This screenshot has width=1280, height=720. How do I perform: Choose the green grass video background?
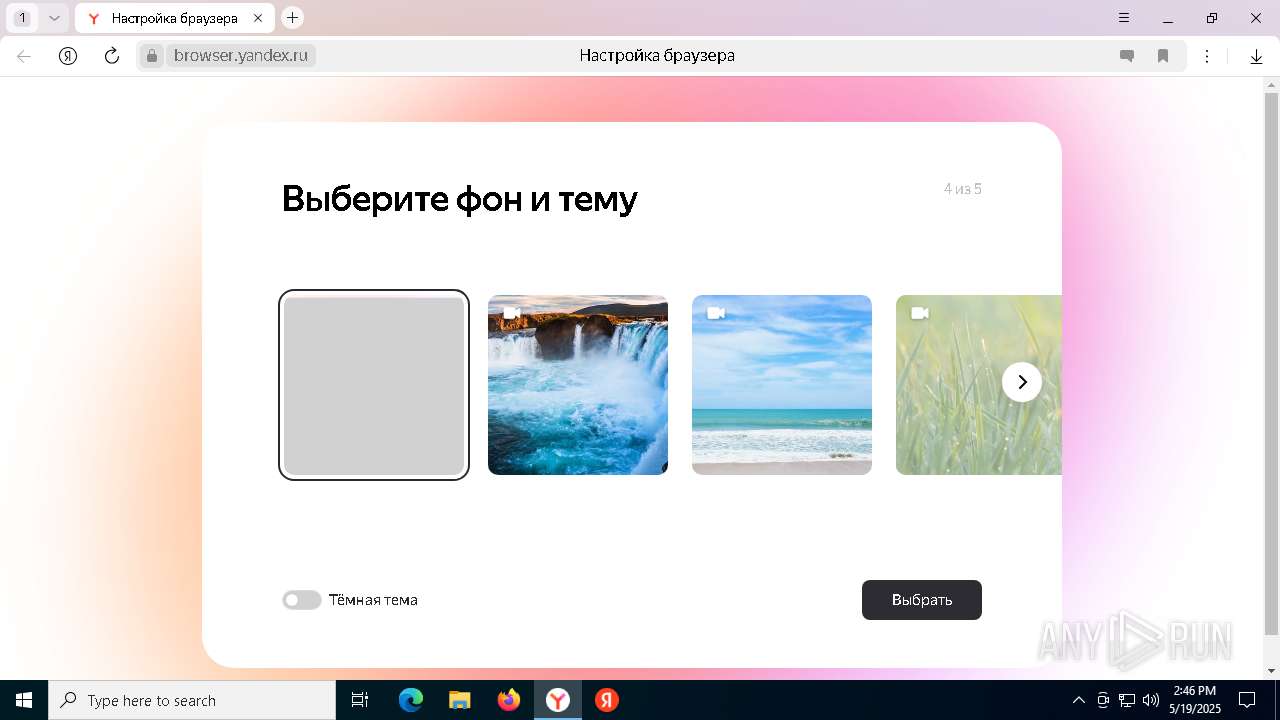point(978,385)
